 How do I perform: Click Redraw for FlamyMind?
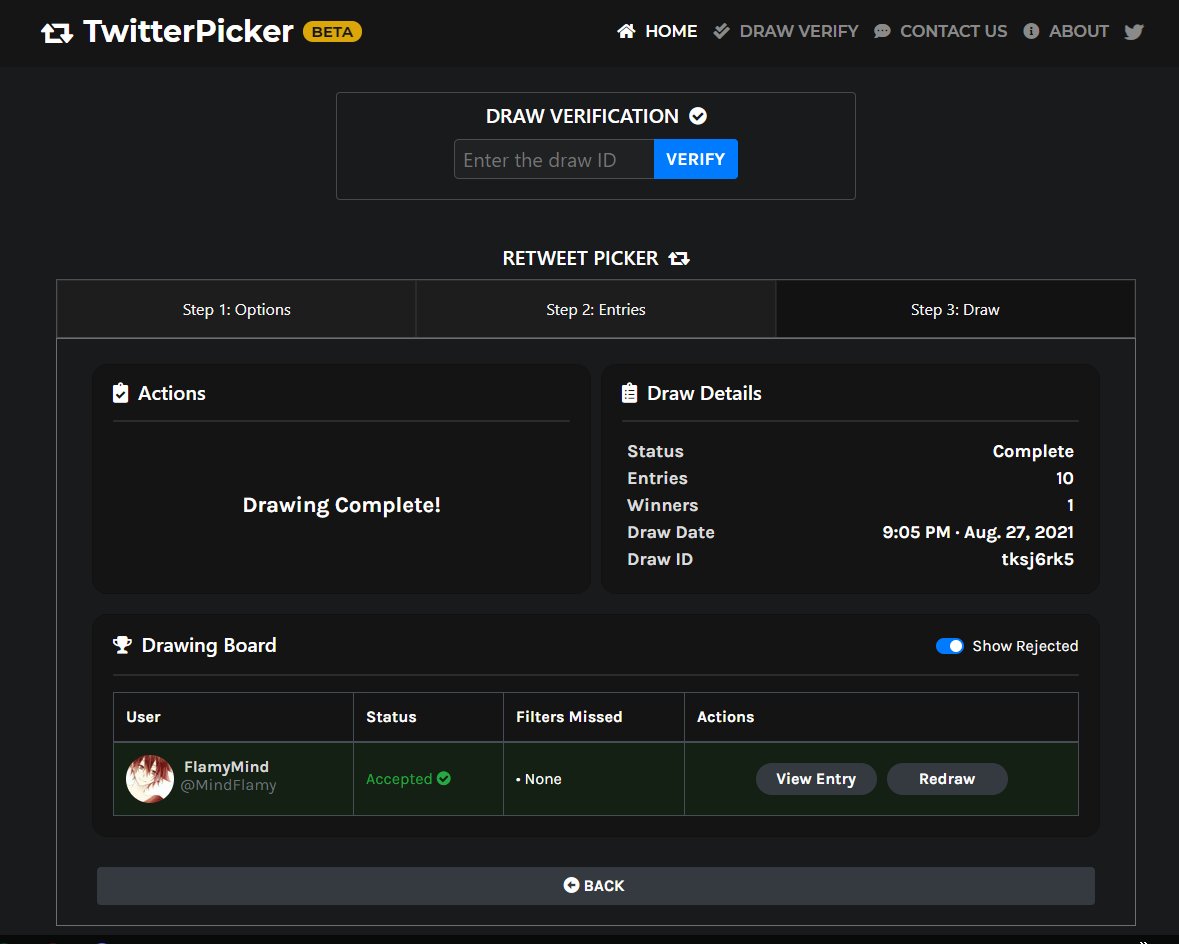(947, 779)
